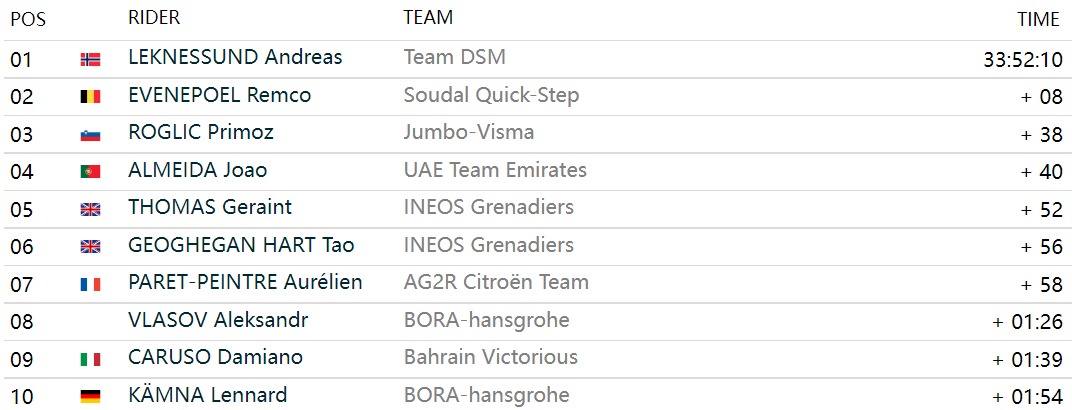Viewport: 1072px width, 410px height.
Task: Click the French flag beside Paret-Peintre
Action: [90, 284]
